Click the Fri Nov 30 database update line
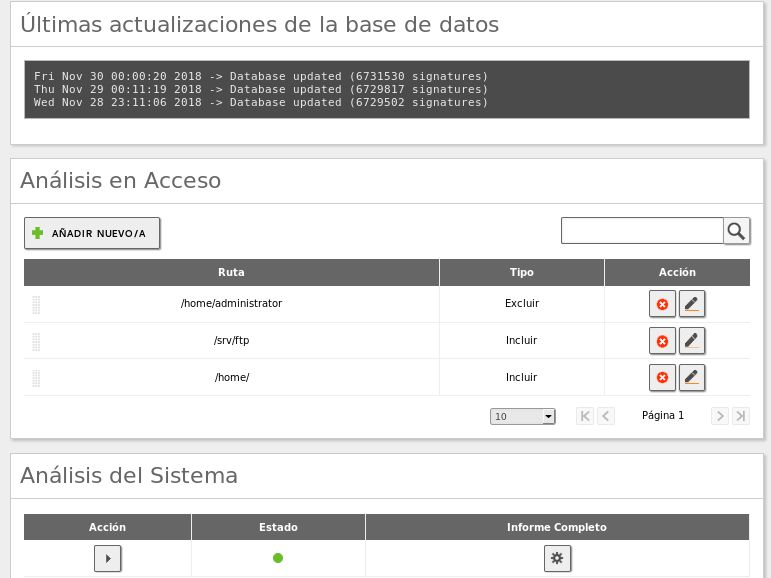 pyautogui.click(x=261, y=76)
